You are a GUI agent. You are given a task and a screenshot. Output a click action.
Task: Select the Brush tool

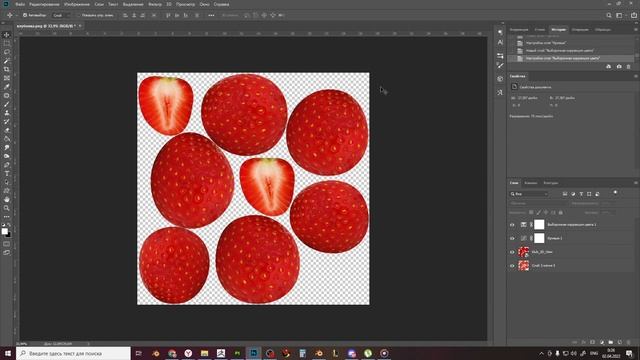click(x=7, y=104)
